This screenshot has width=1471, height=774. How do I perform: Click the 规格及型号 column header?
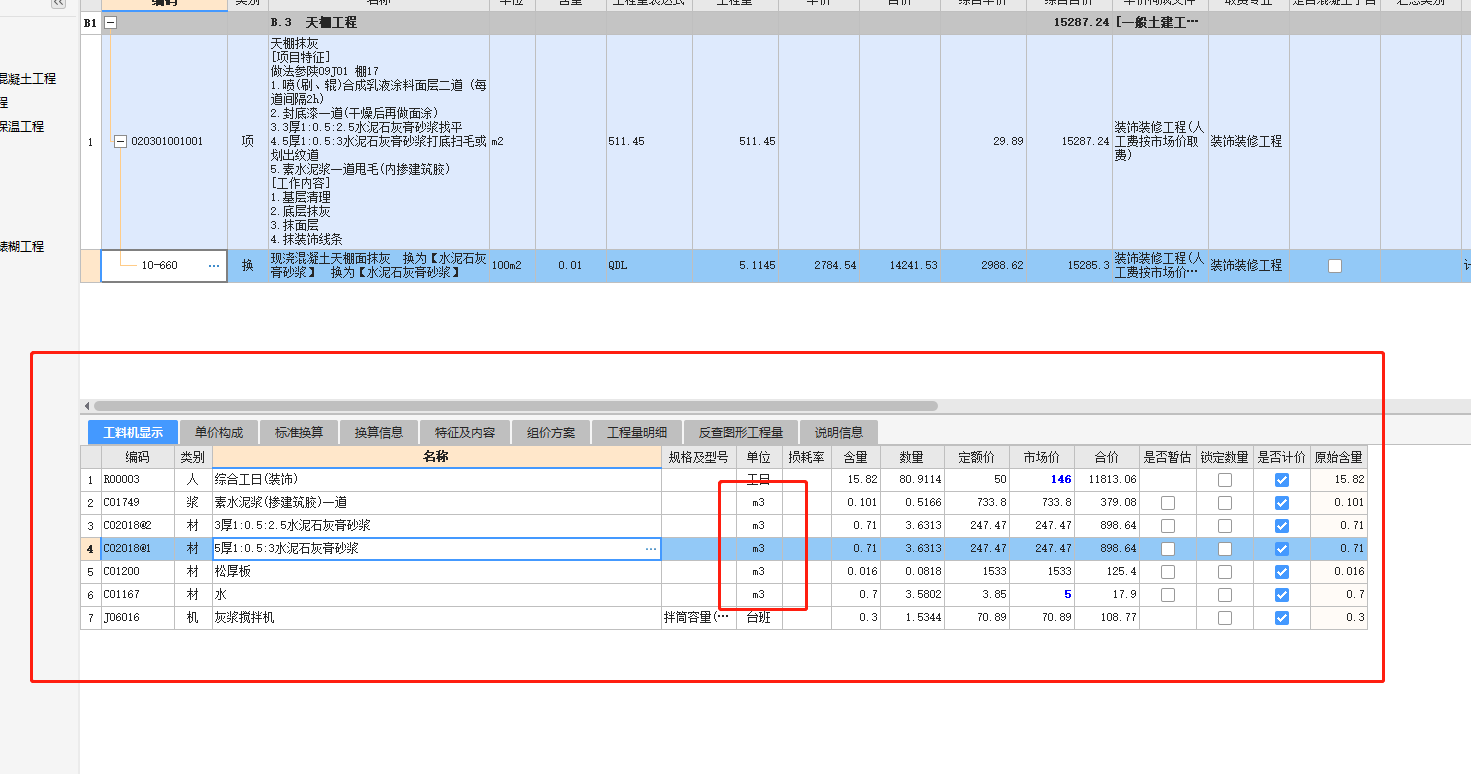(699, 457)
